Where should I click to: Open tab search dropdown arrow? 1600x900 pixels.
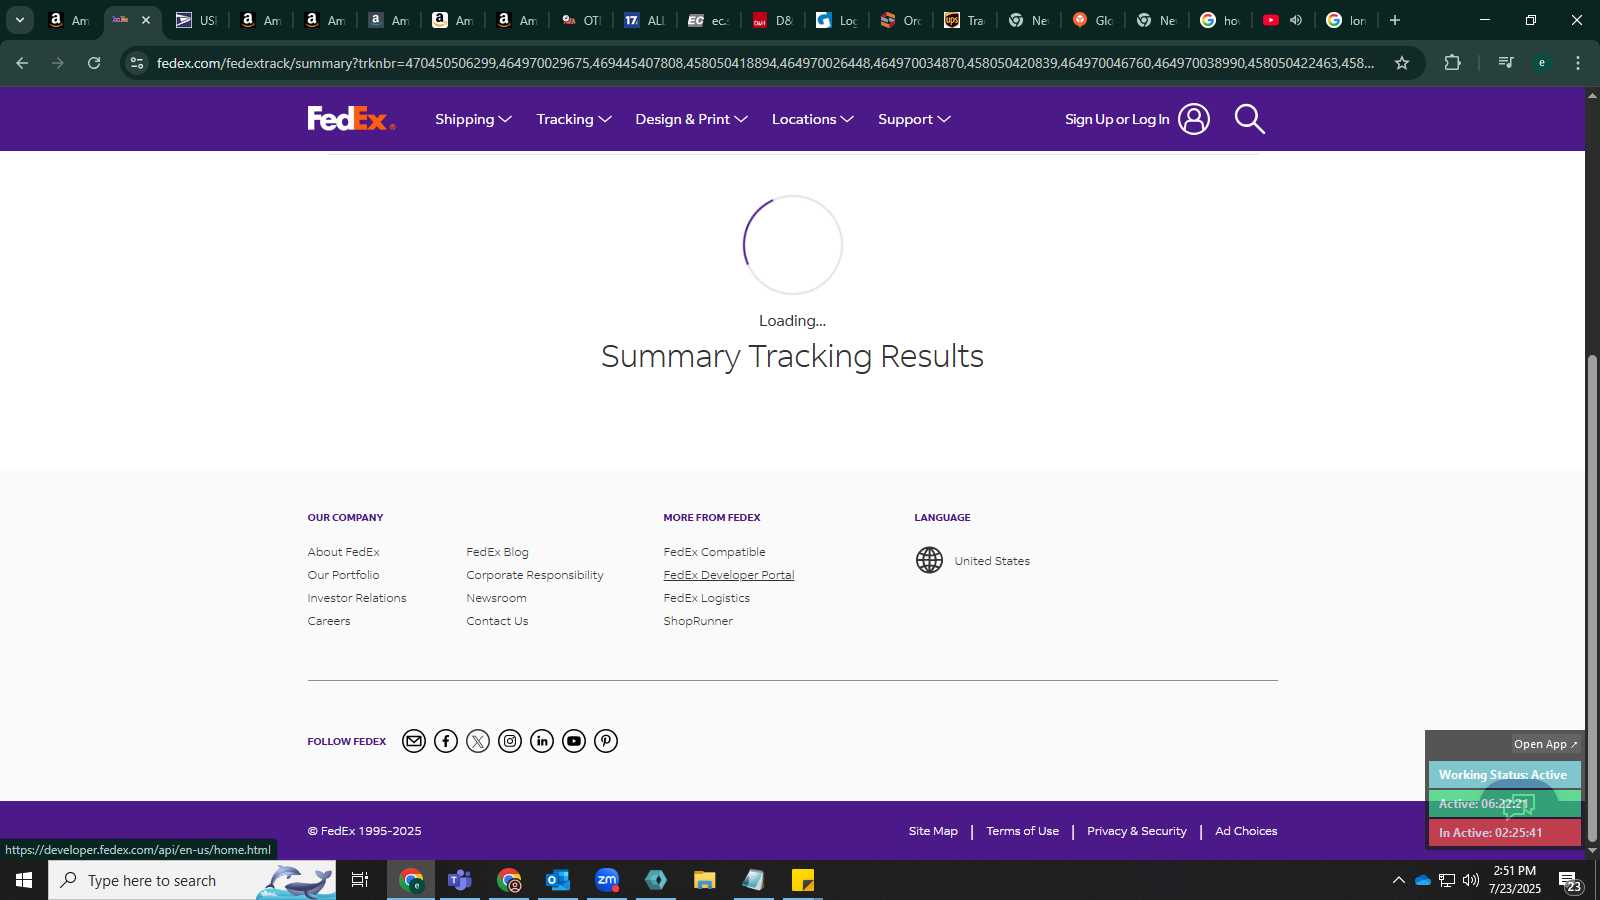(19, 20)
